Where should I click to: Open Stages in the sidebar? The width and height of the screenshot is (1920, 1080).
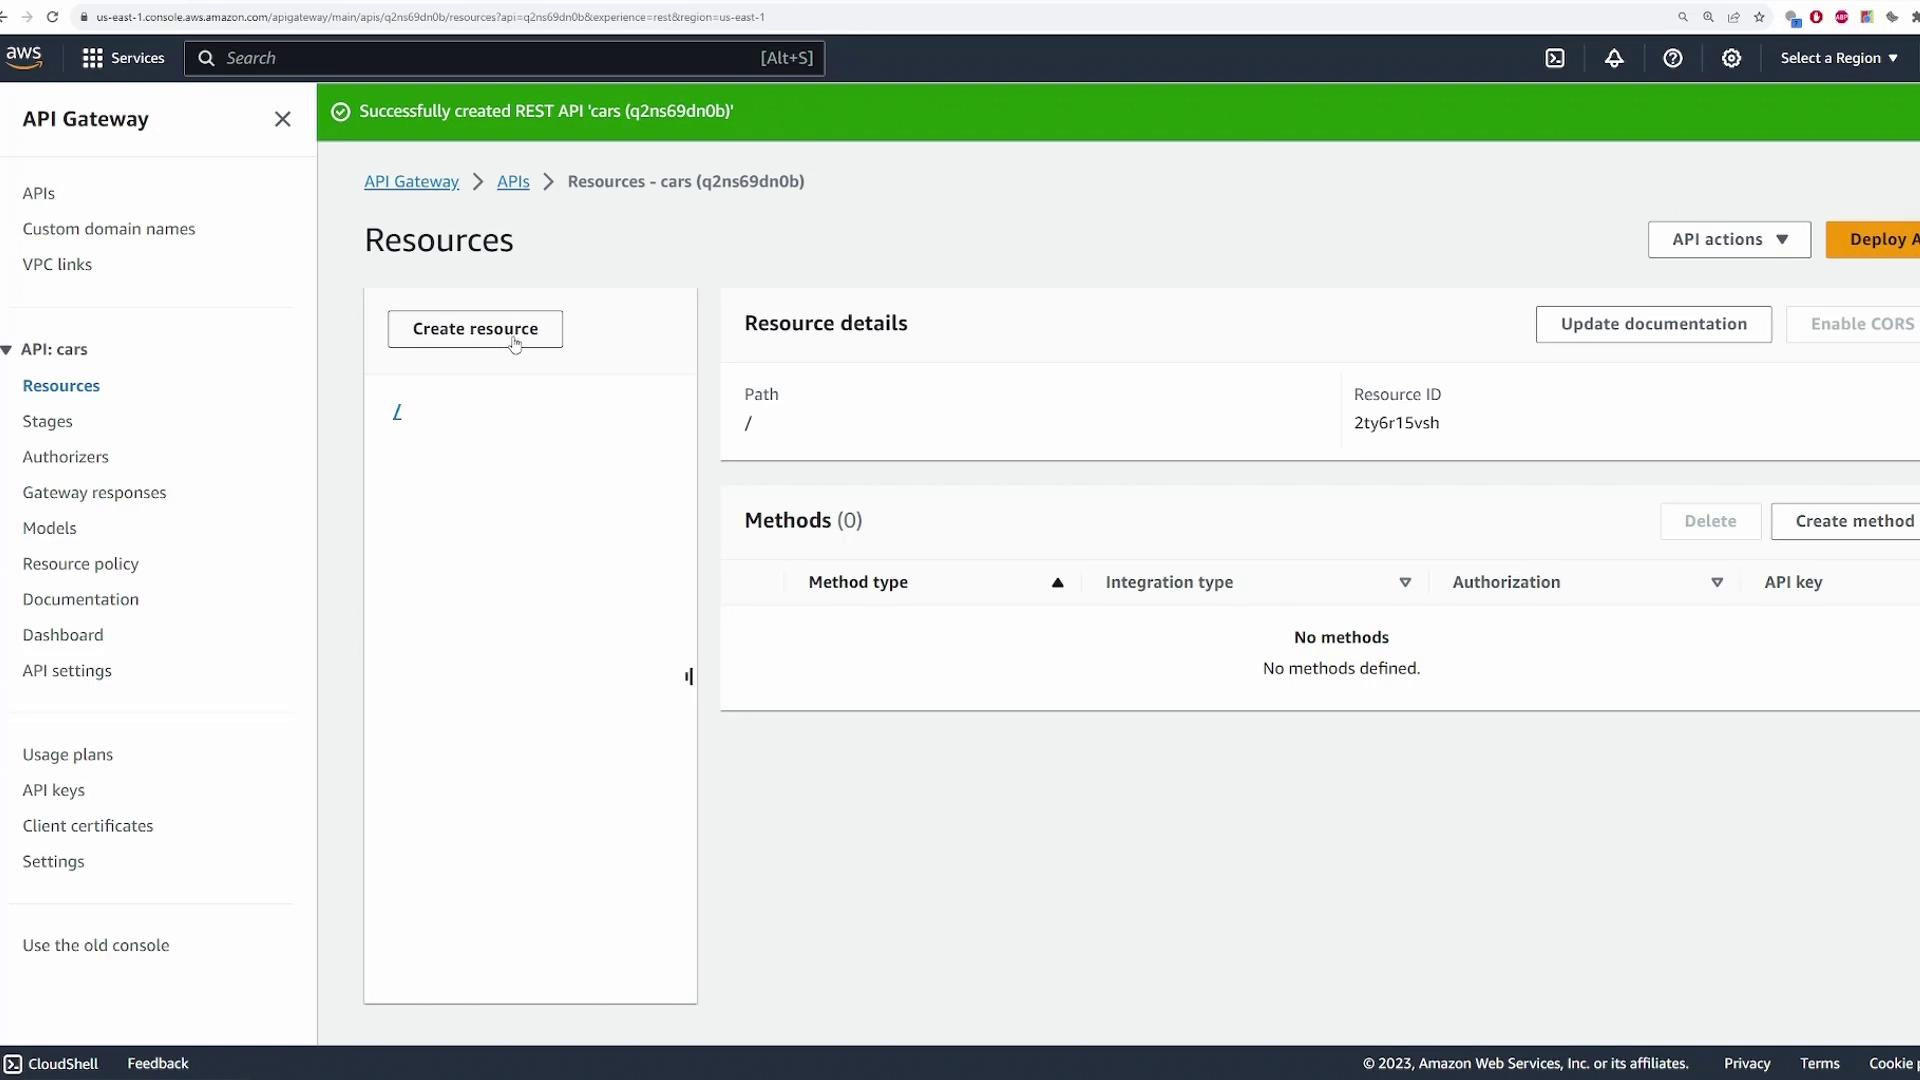48,422
